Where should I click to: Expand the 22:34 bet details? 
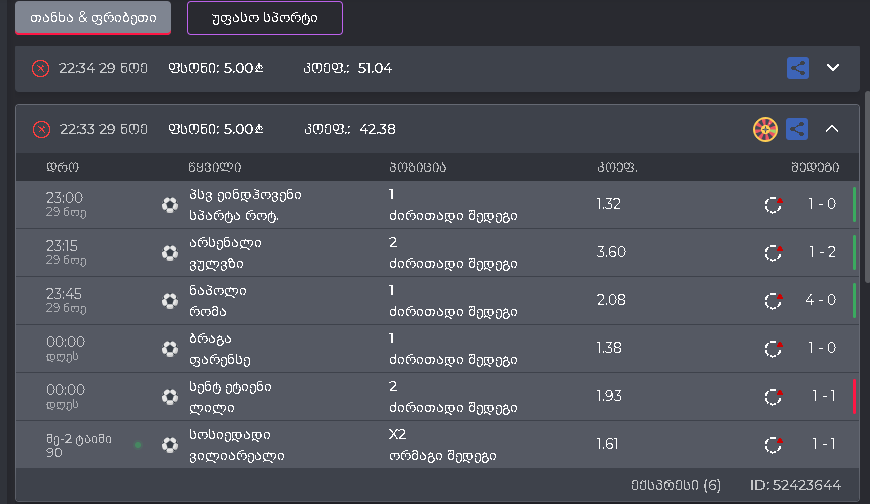pyautogui.click(x=833, y=68)
